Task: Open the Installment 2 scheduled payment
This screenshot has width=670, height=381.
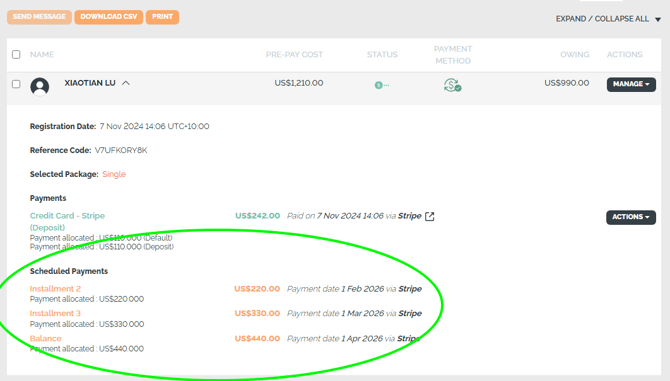Action: tap(55, 289)
